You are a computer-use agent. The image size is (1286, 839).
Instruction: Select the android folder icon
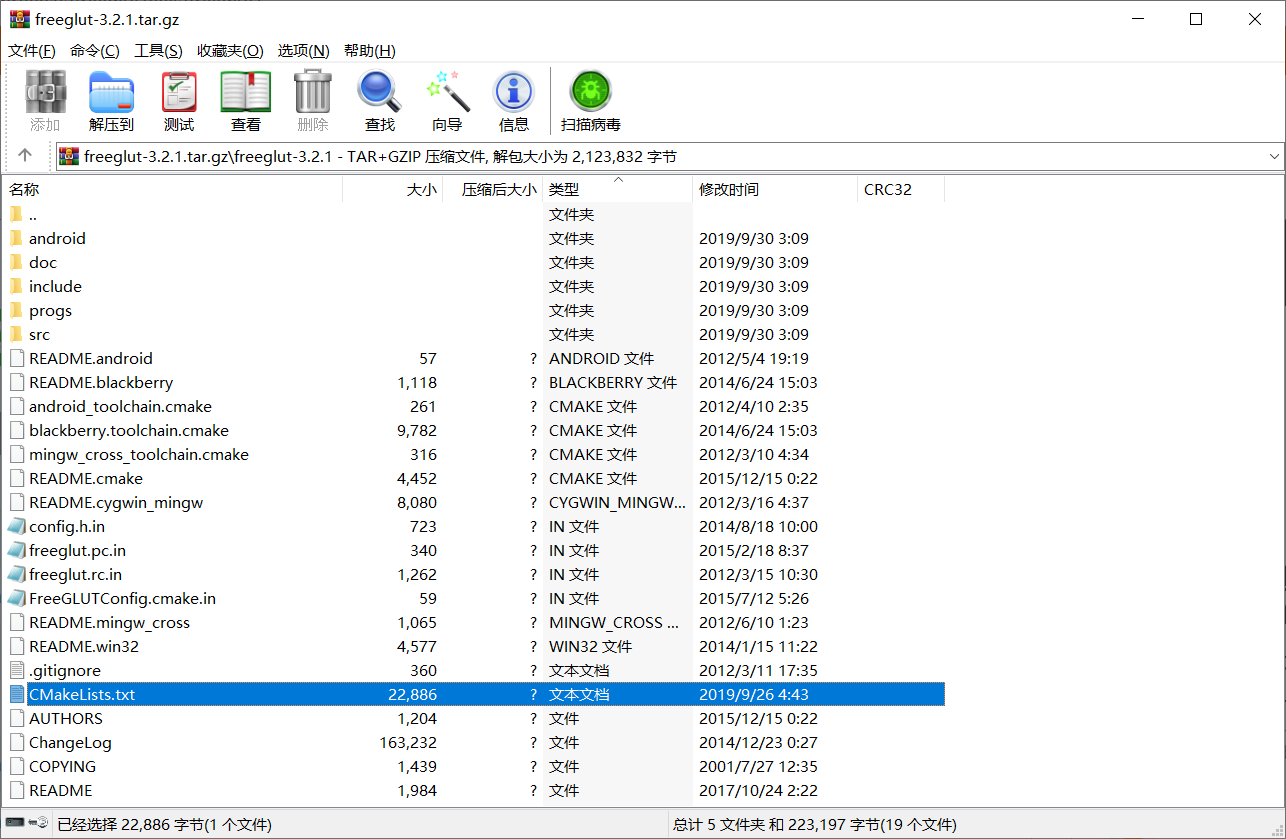coord(16,238)
